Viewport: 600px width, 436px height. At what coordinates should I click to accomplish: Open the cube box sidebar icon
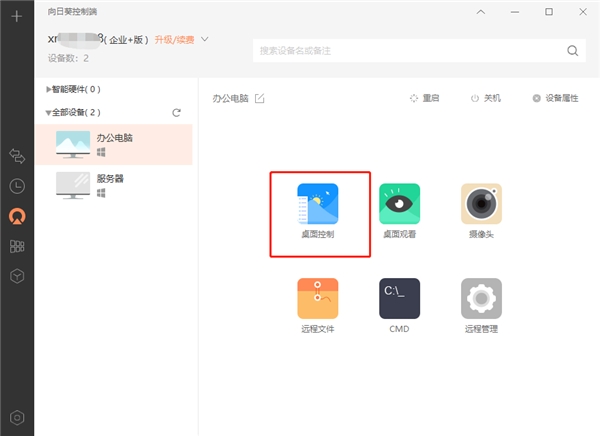[17, 276]
